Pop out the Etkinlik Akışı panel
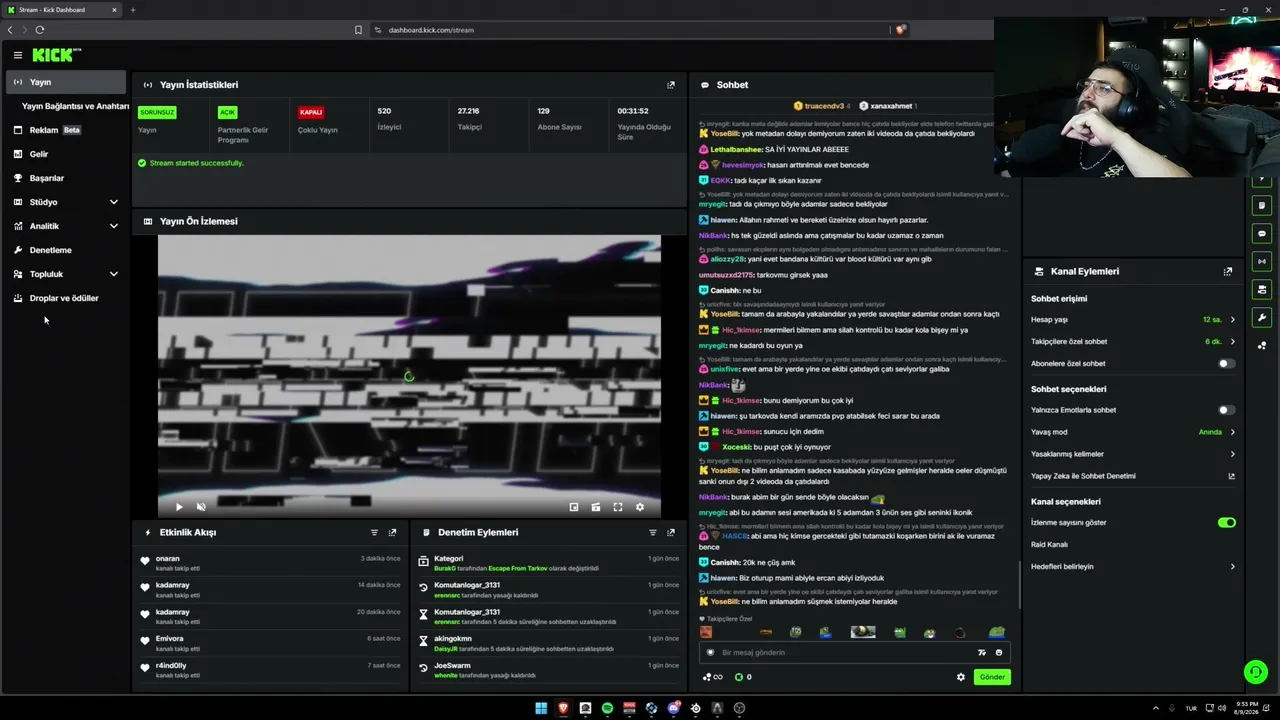This screenshot has width=1280, height=720. point(392,533)
